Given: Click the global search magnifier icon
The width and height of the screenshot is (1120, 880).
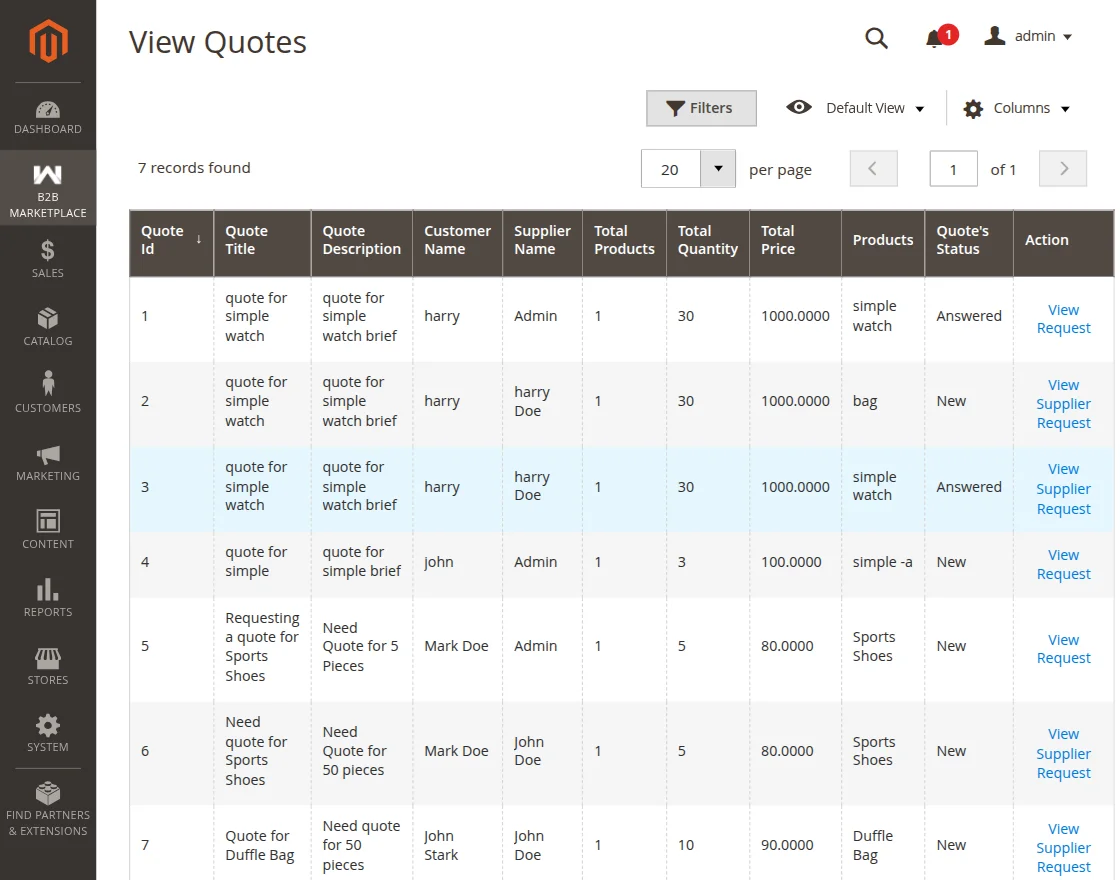Looking at the screenshot, I should pyautogui.click(x=876, y=38).
